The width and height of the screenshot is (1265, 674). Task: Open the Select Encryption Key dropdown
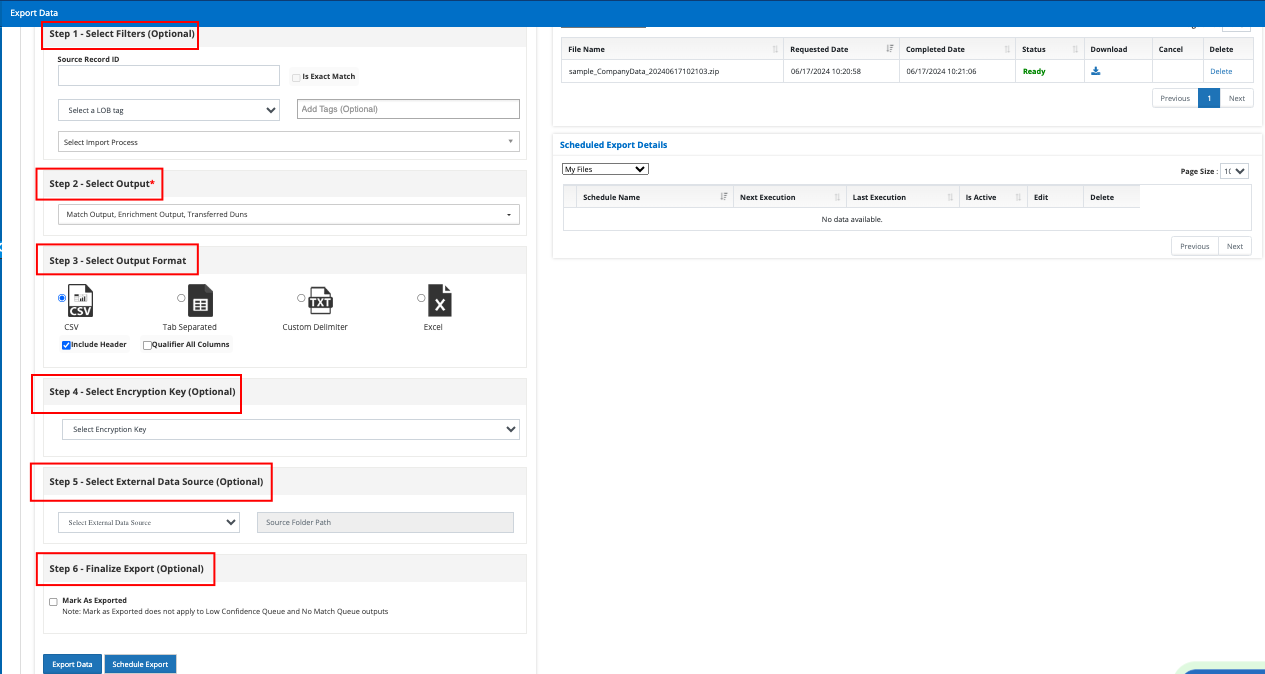tap(291, 429)
